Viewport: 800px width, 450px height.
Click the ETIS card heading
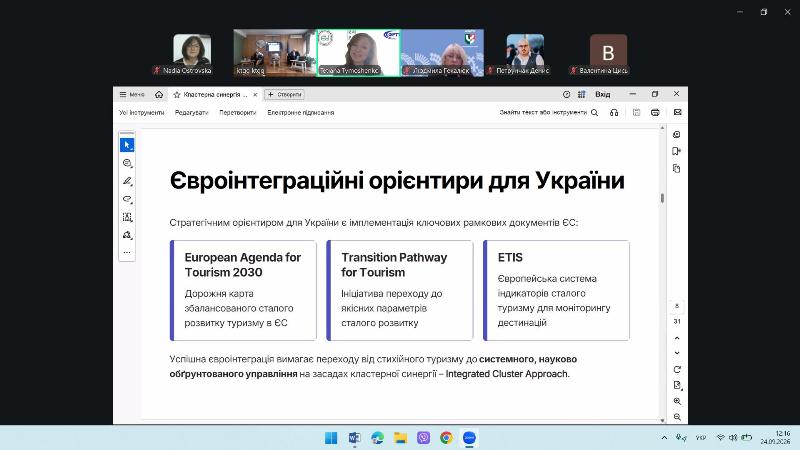pyautogui.click(x=510, y=258)
